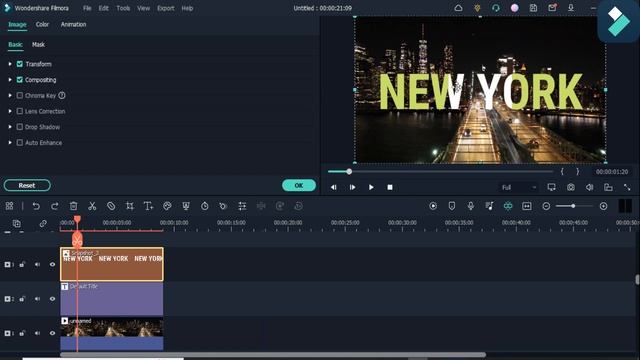This screenshot has width=640, height=360.
Task: Open render preview circle icon
Action: tap(433, 206)
